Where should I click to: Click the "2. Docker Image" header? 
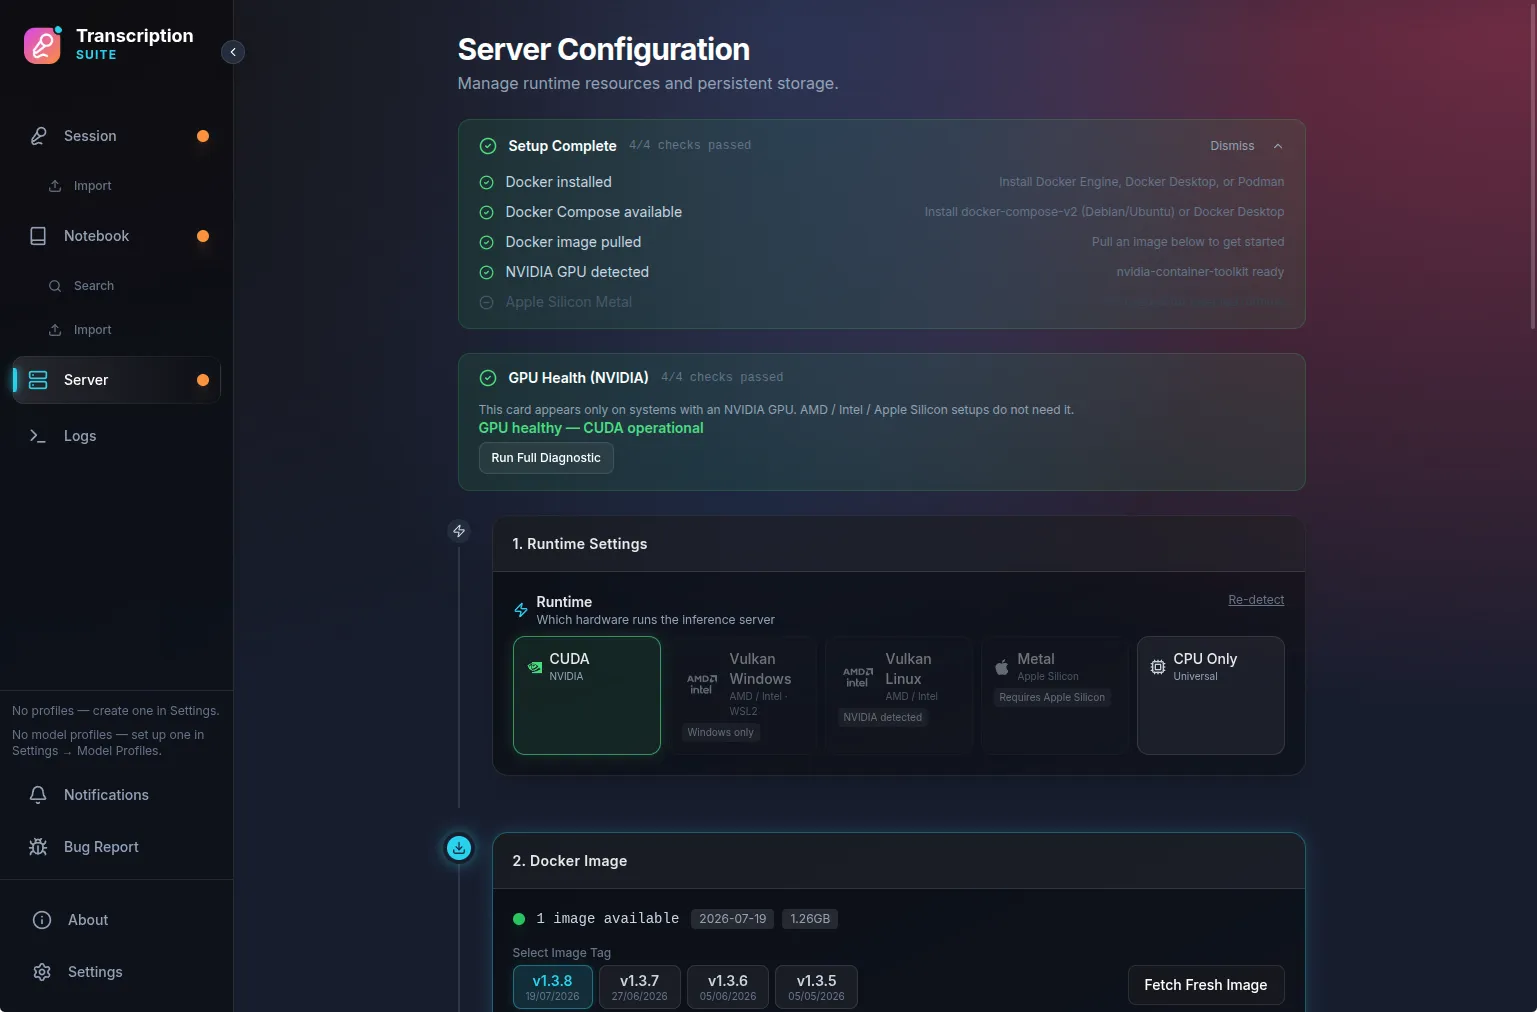click(570, 861)
